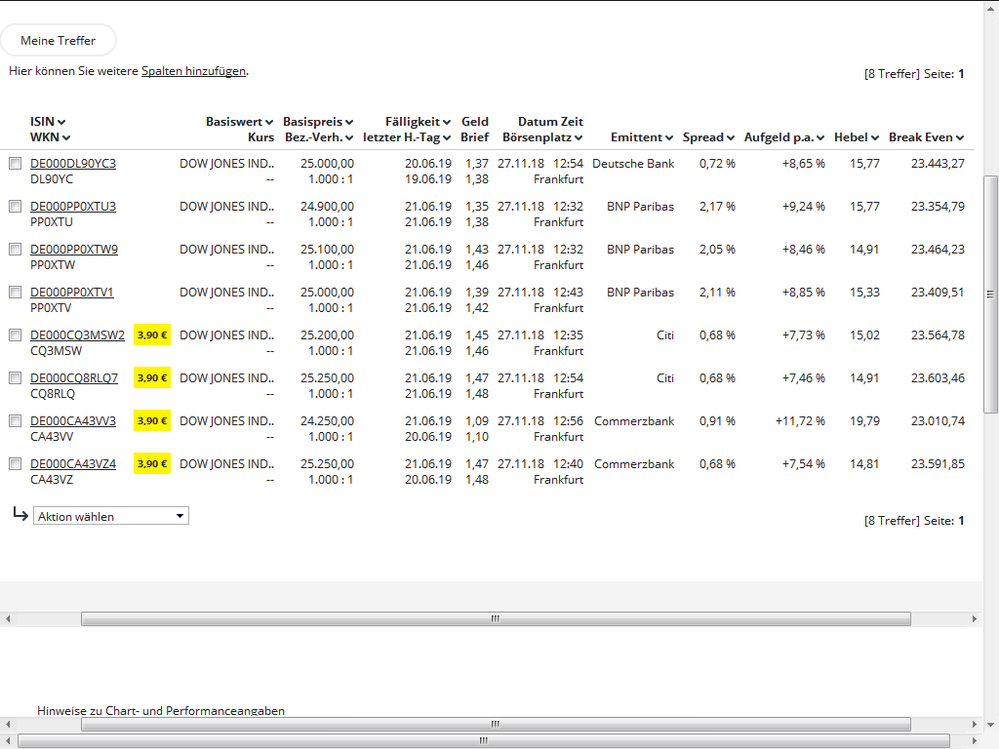Click the sort arrow next to WKN
This screenshot has width=999, height=749.
66,138
